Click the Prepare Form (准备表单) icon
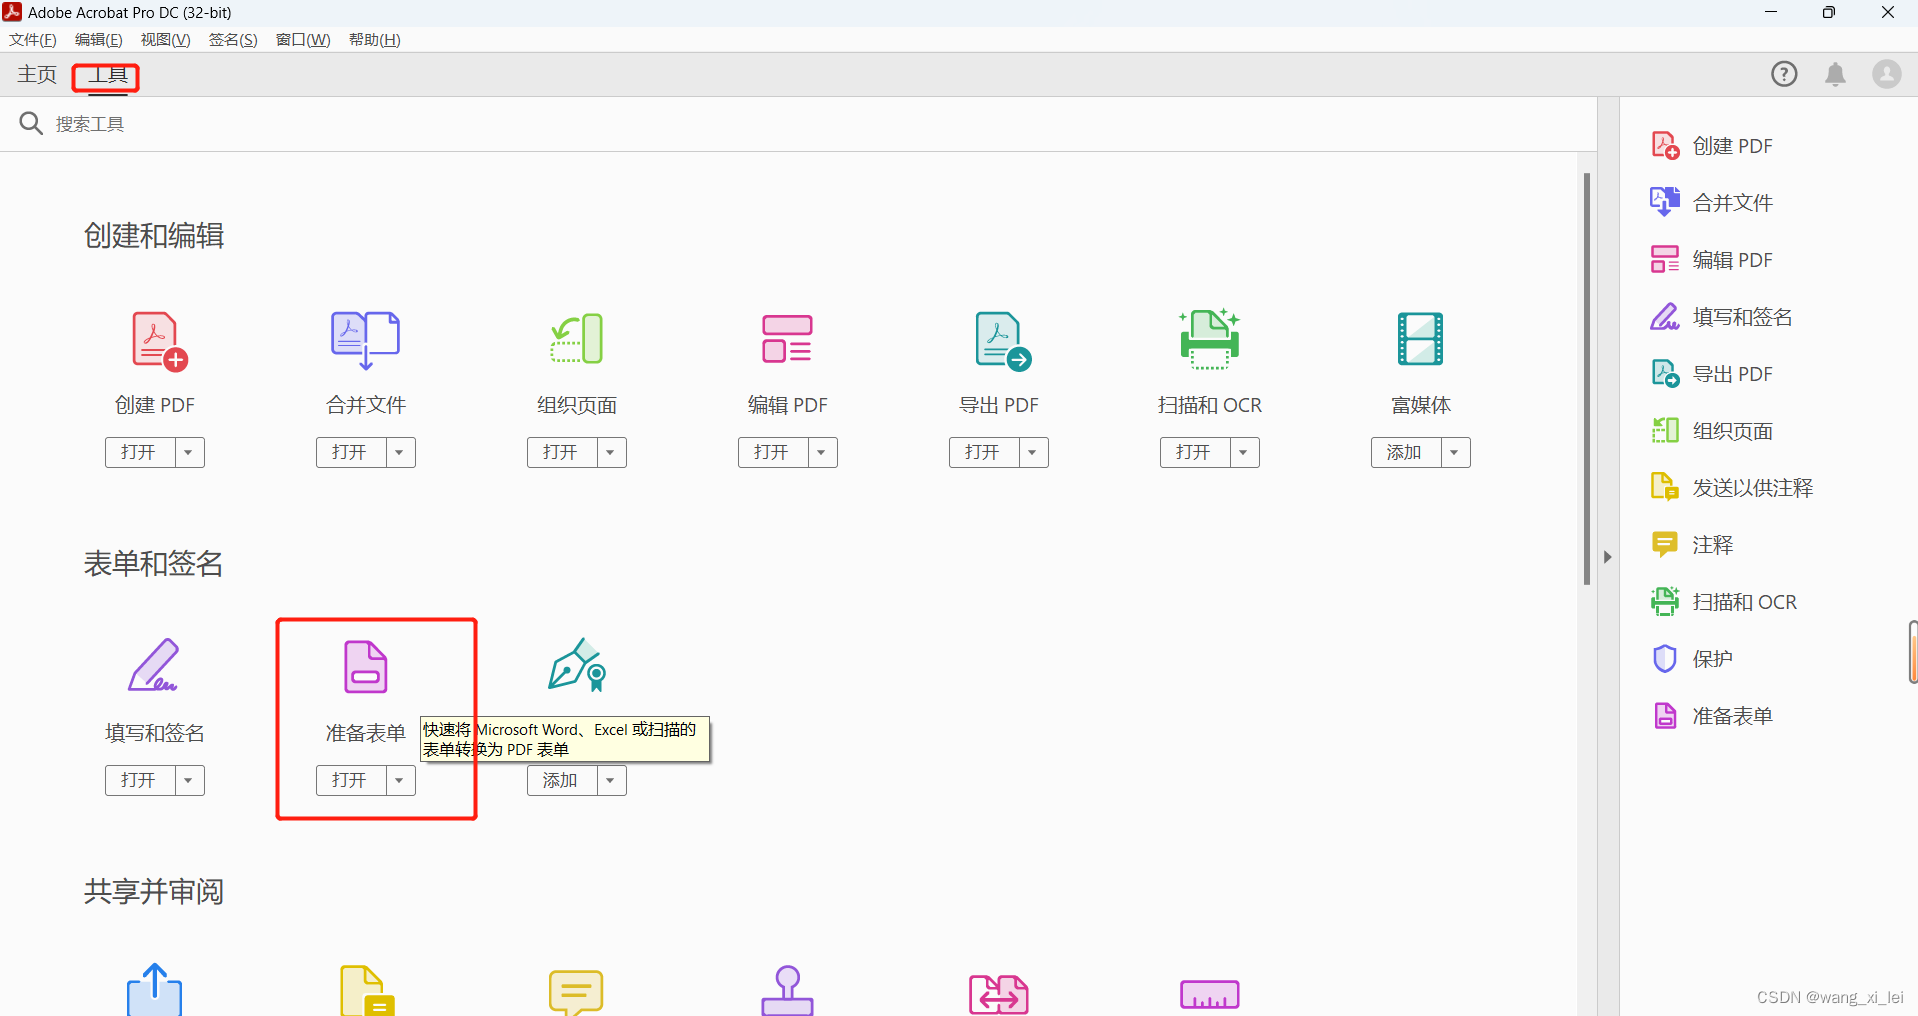This screenshot has width=1918, height=1016. click(x=366, y=667)
